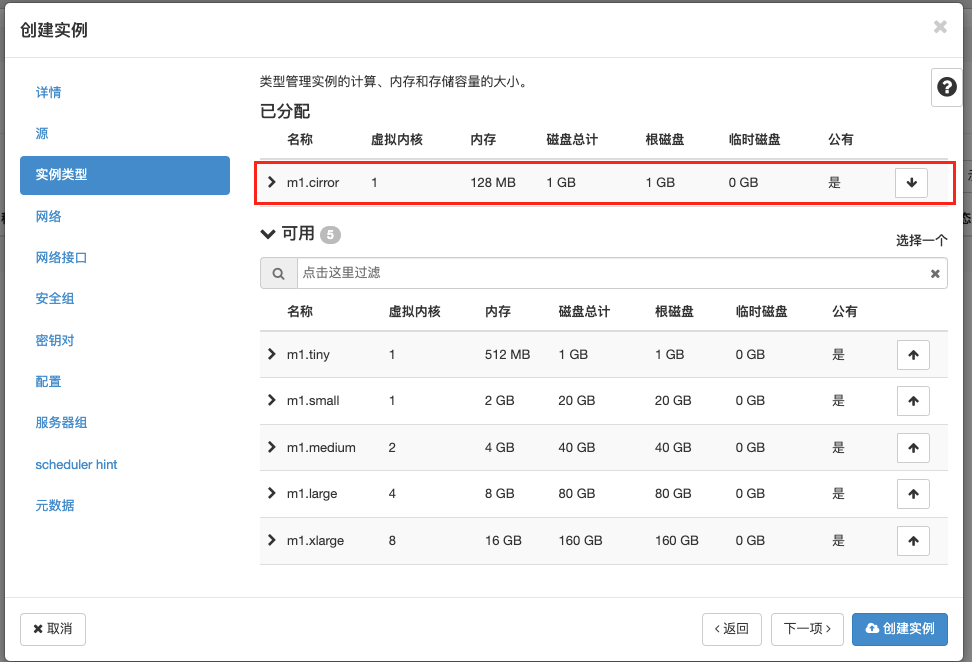Viewport: 972px width, 662px height.
Task: Expand details of the m1.large row
Action: tap(272, 493)
